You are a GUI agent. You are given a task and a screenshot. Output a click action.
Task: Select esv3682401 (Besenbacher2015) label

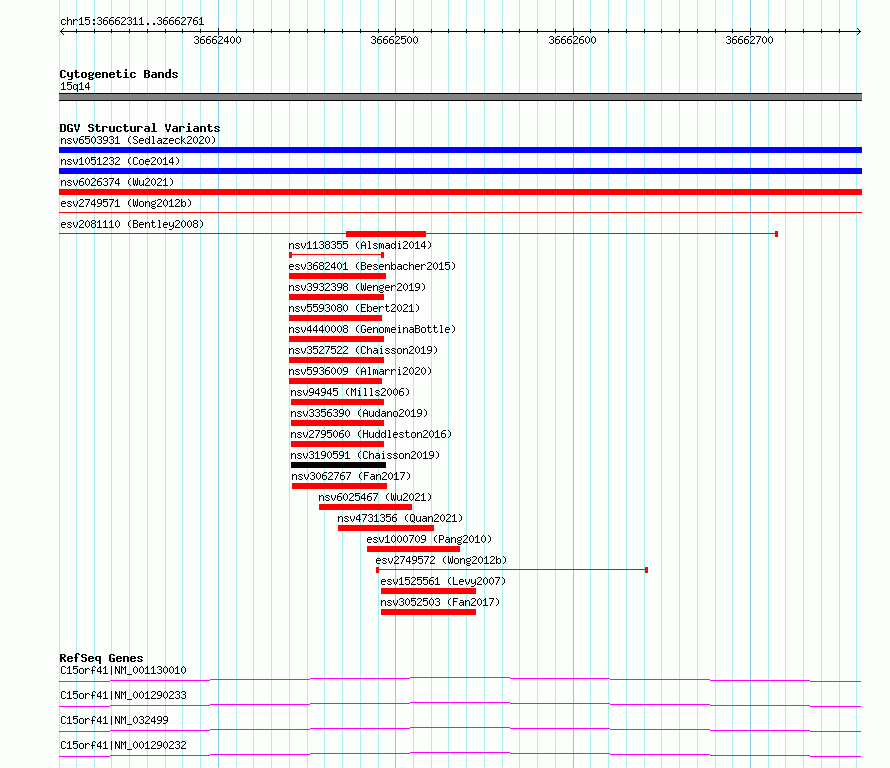[372, 266]
